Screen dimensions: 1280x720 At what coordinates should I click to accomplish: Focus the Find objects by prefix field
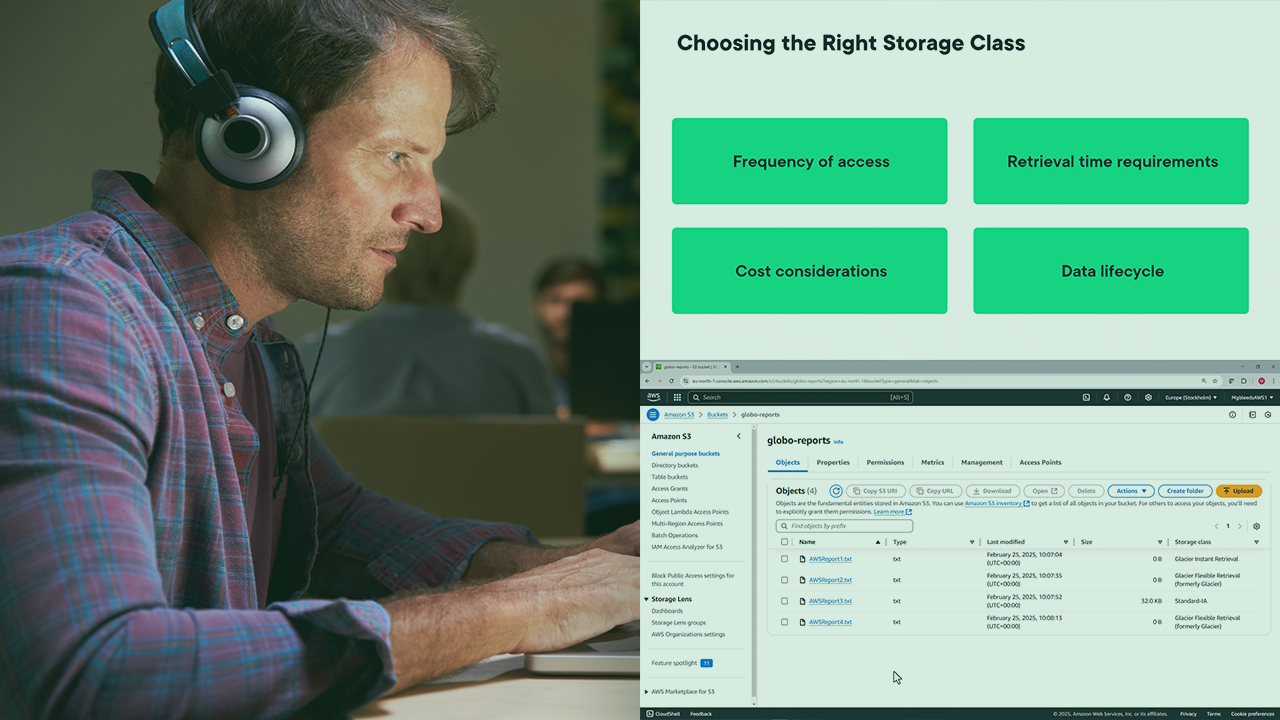[x=845, y=526]
